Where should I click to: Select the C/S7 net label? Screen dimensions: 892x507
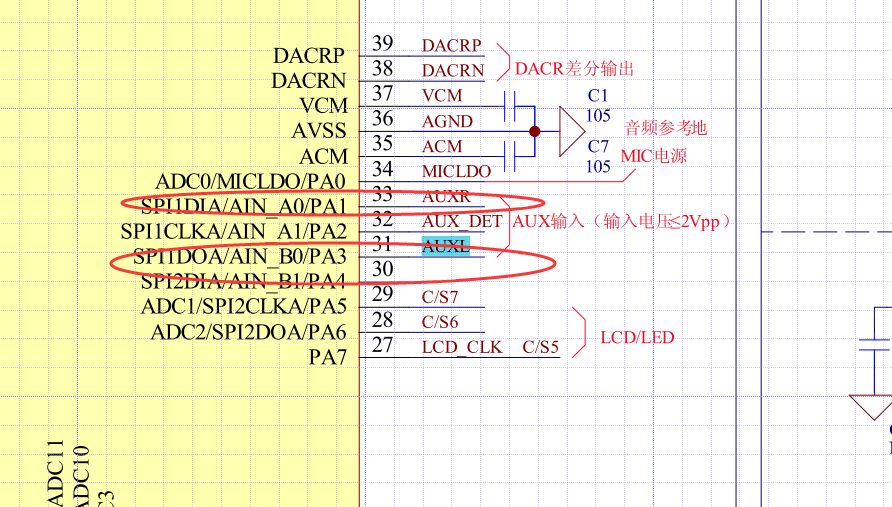click(x=440, y=297)
